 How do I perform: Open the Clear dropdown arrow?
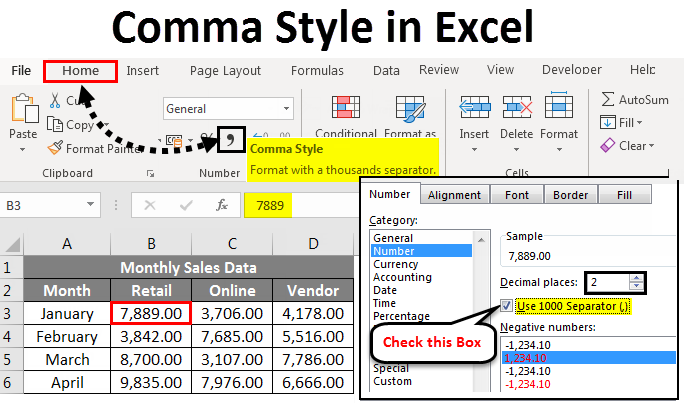(651, 146)
